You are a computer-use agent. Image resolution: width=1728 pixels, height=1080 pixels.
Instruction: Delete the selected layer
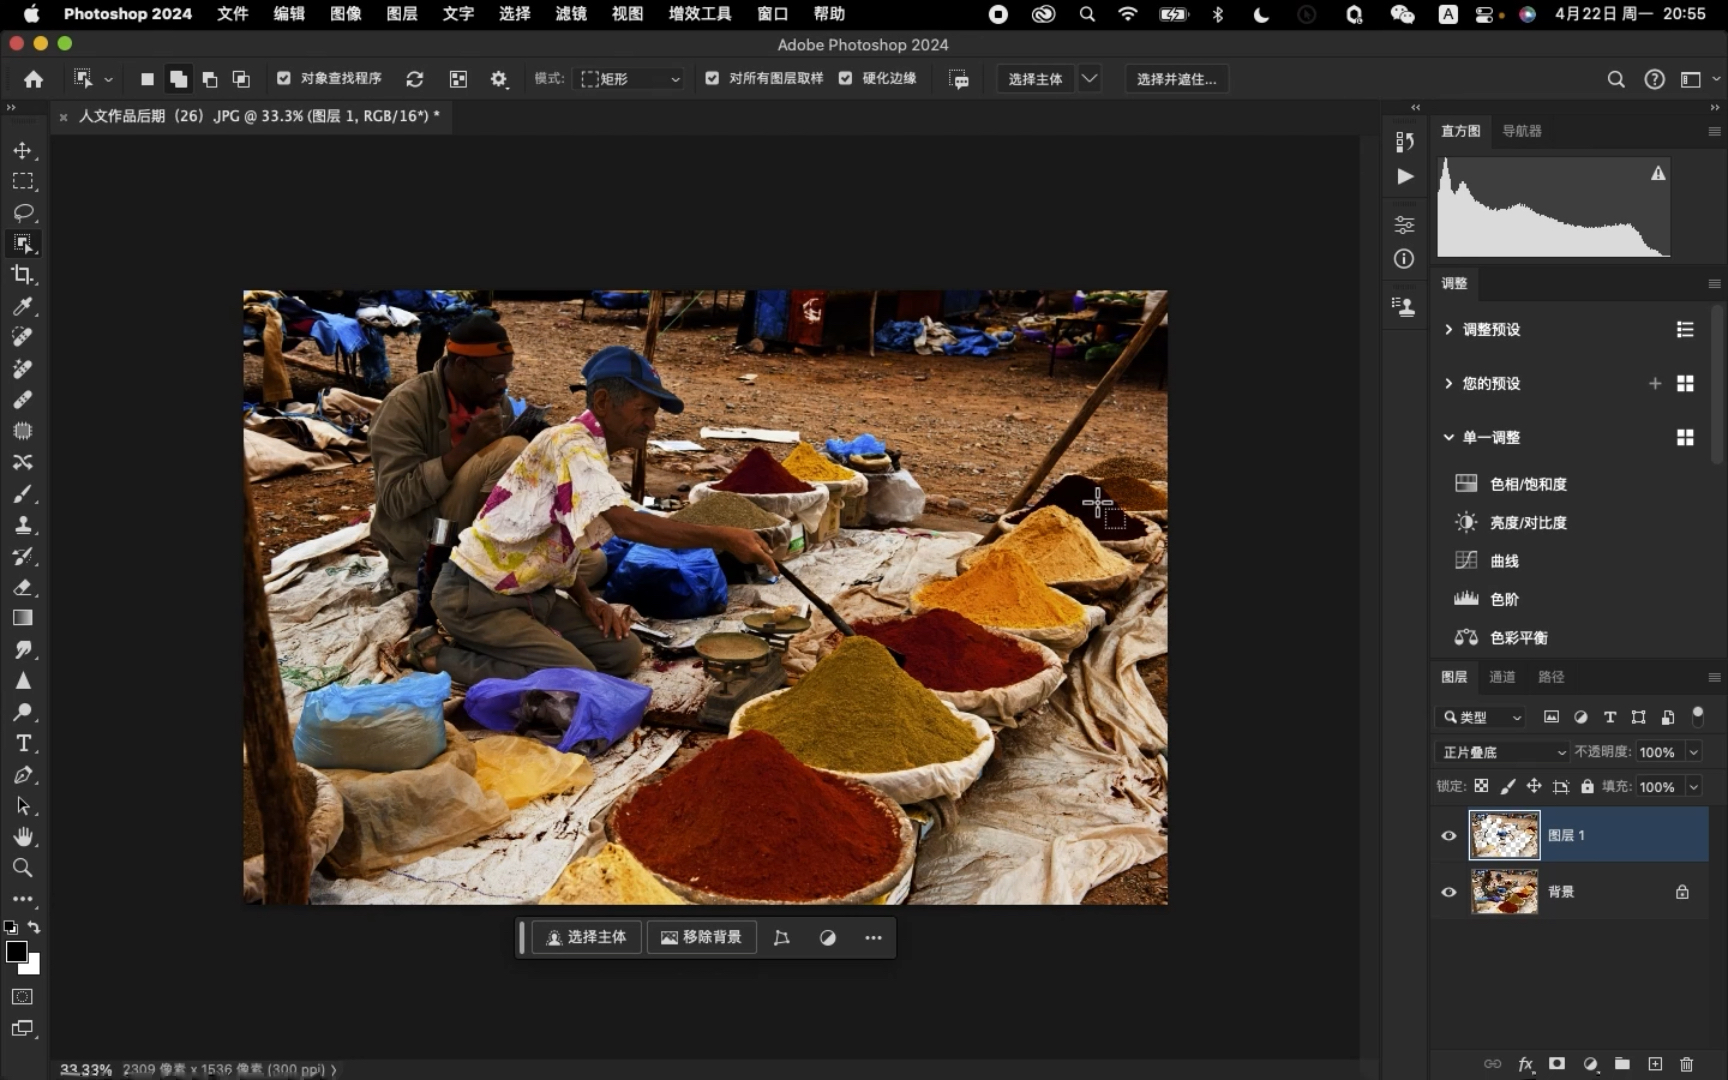(1687, 1064)
